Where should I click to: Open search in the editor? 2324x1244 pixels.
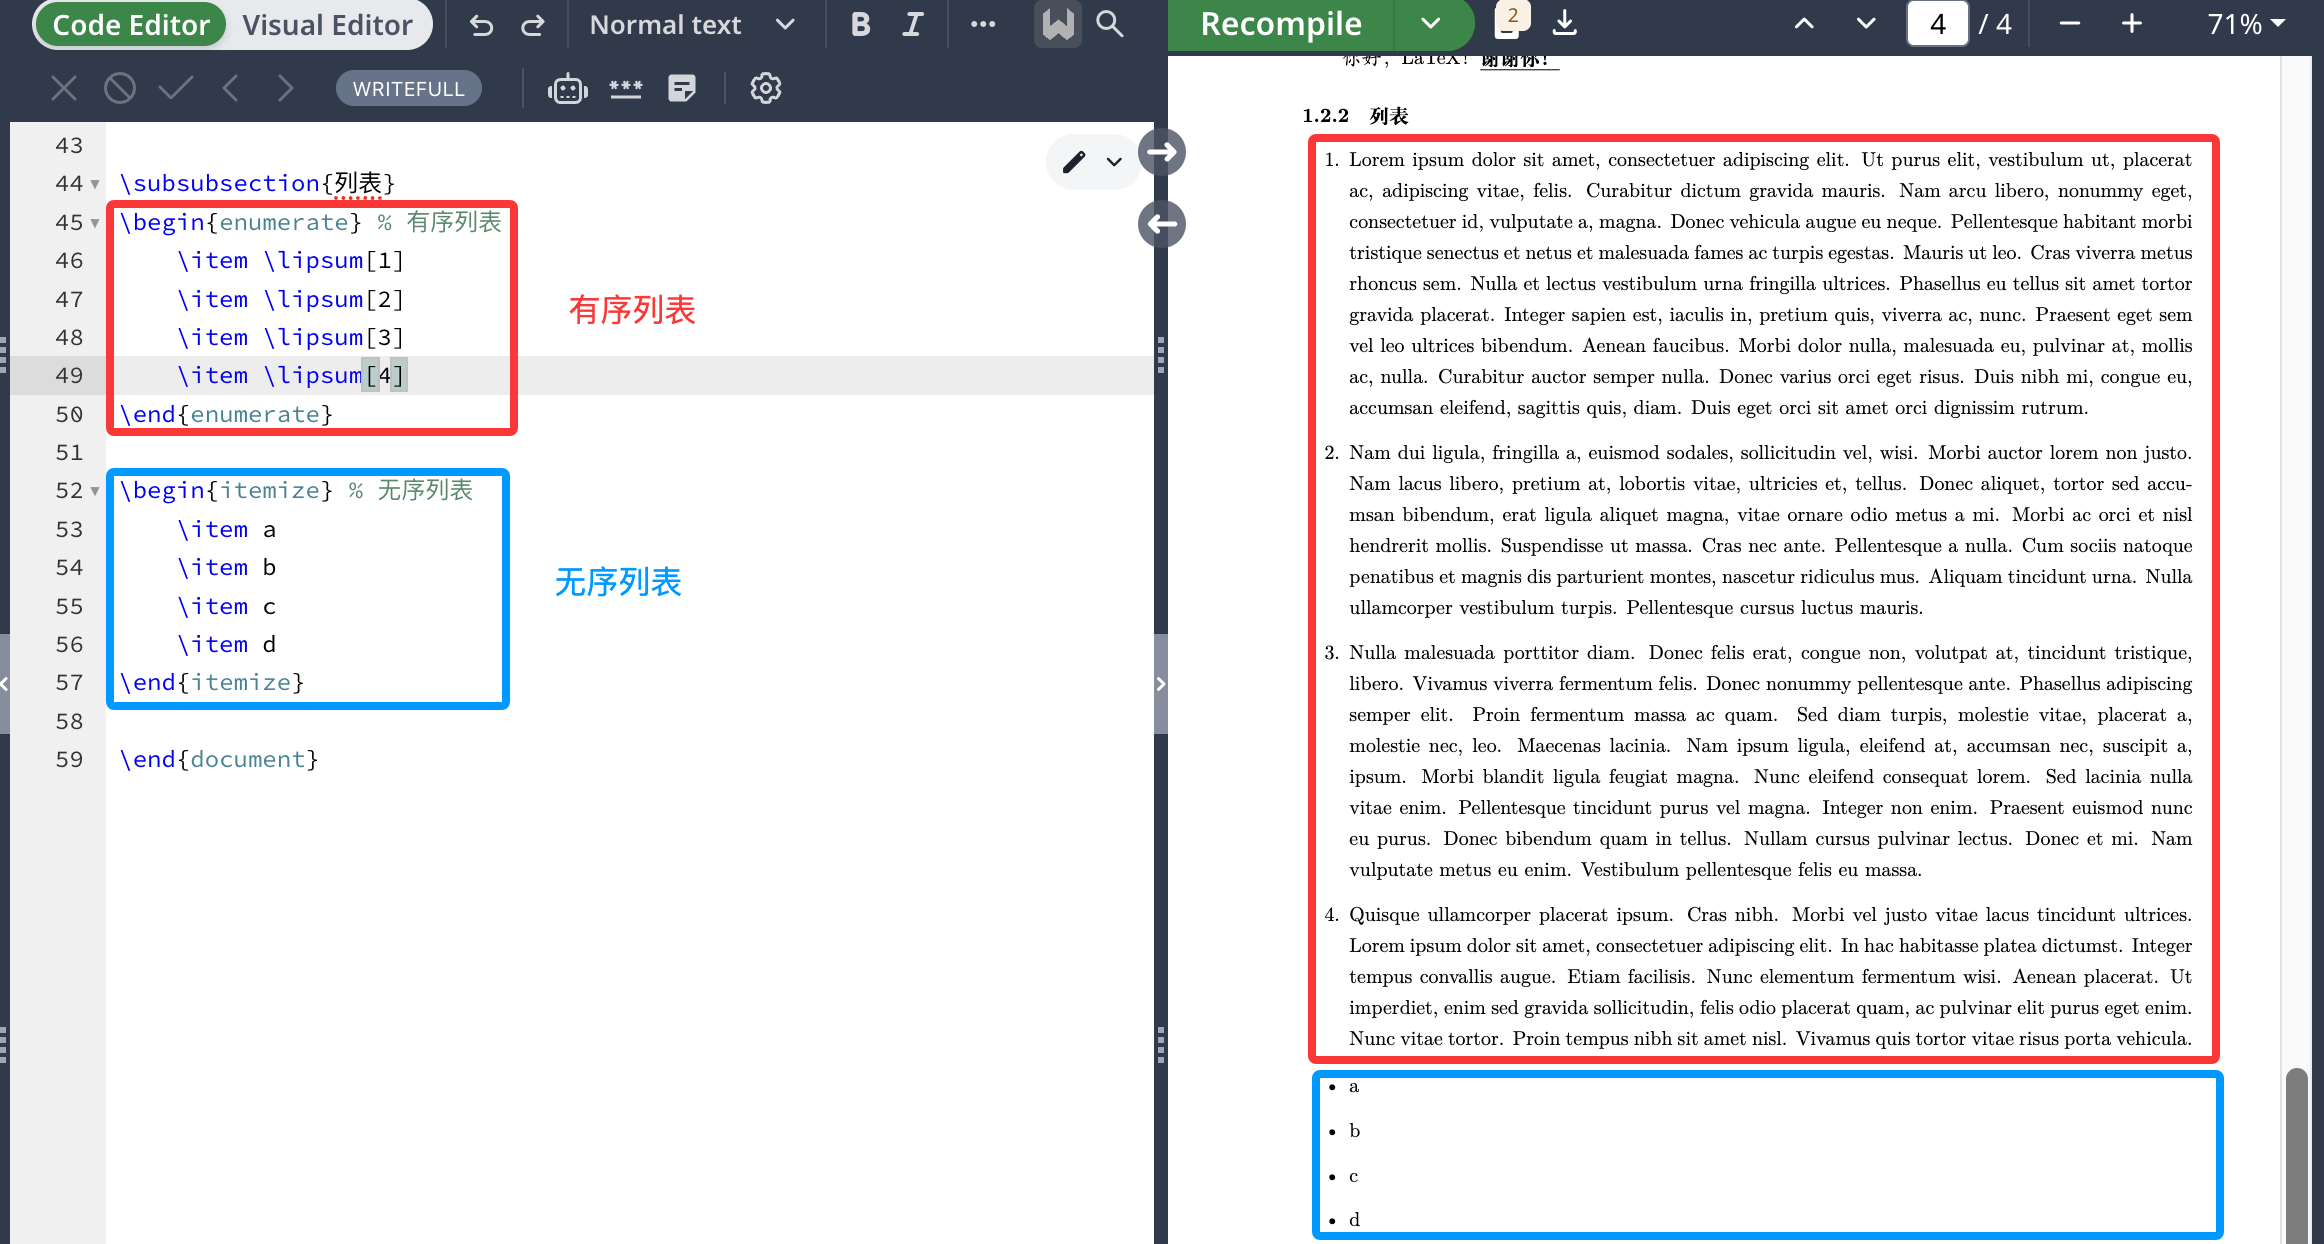pyautogui.click(x=1110, y=24)
